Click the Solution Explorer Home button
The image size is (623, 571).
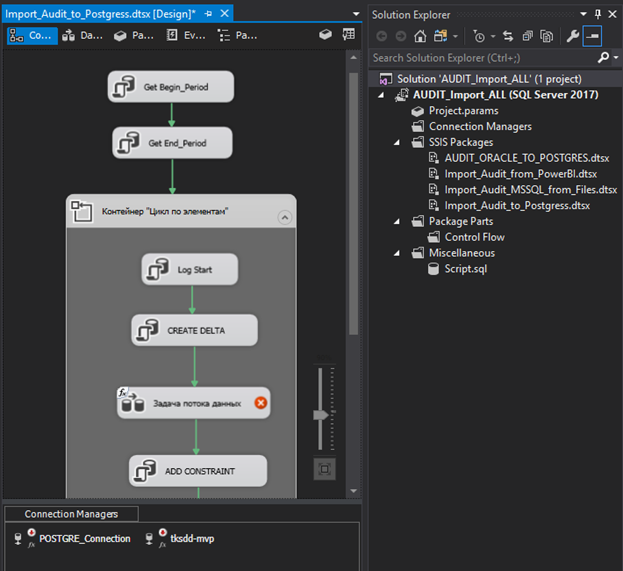point(420,36)
